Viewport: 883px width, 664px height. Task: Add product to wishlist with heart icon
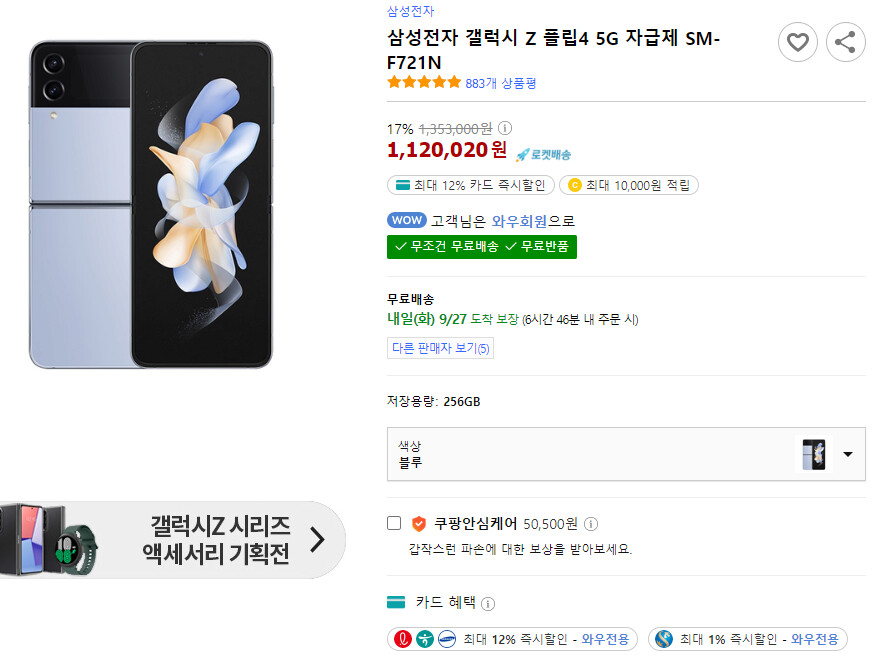click(798, 42)
